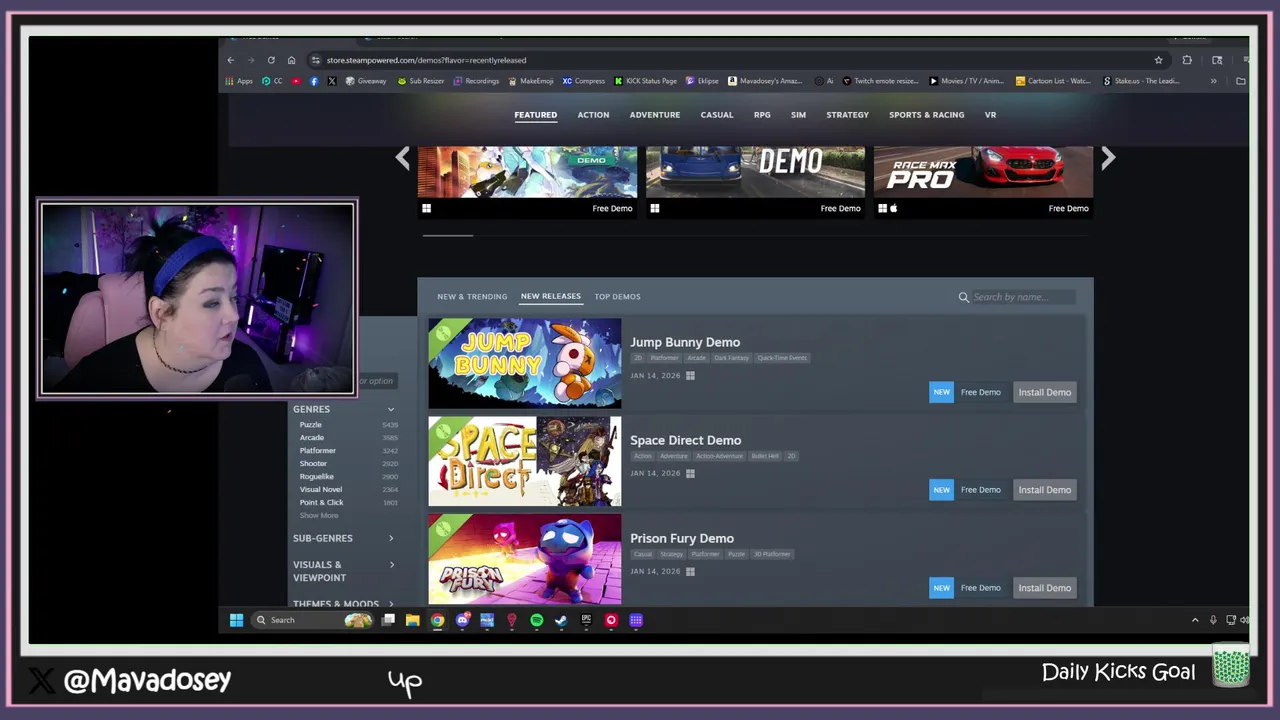Open the browser home page icon
This screenshot has width=1280, height=720.
[291, 60]
